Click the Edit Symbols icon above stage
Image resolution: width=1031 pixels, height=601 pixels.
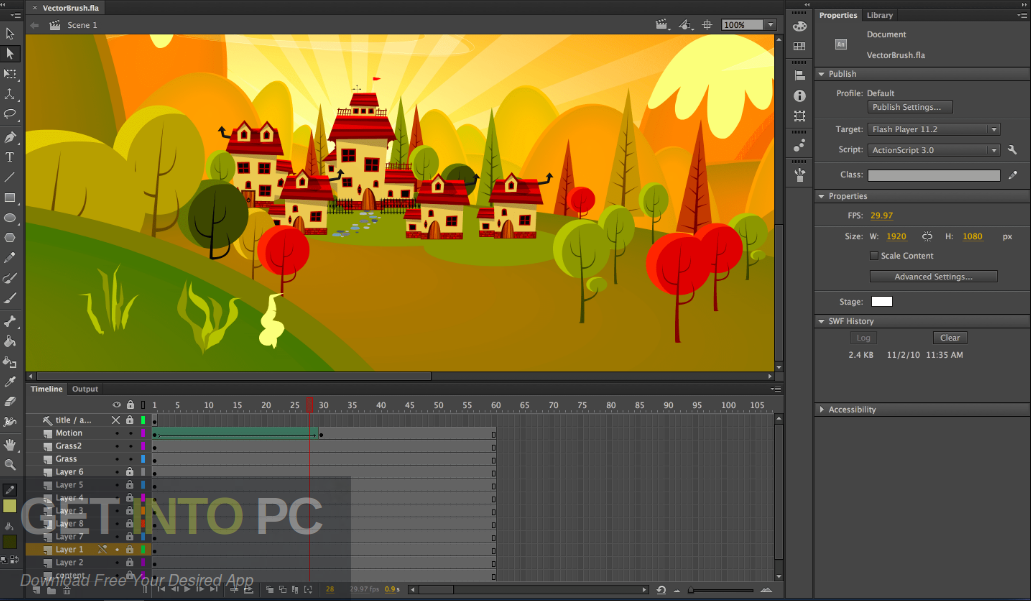(x=685, y=25)
